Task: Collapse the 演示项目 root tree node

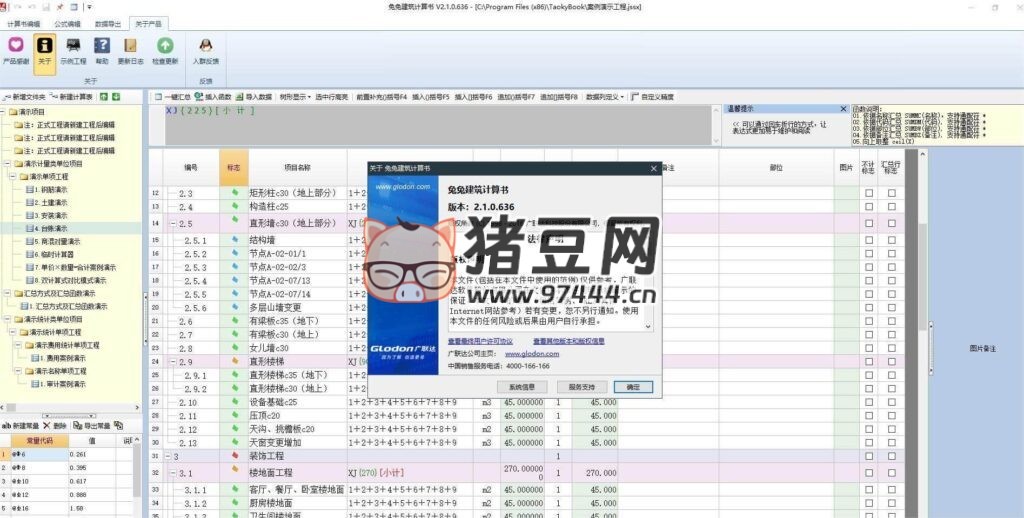Action: (x=4, y=112)
